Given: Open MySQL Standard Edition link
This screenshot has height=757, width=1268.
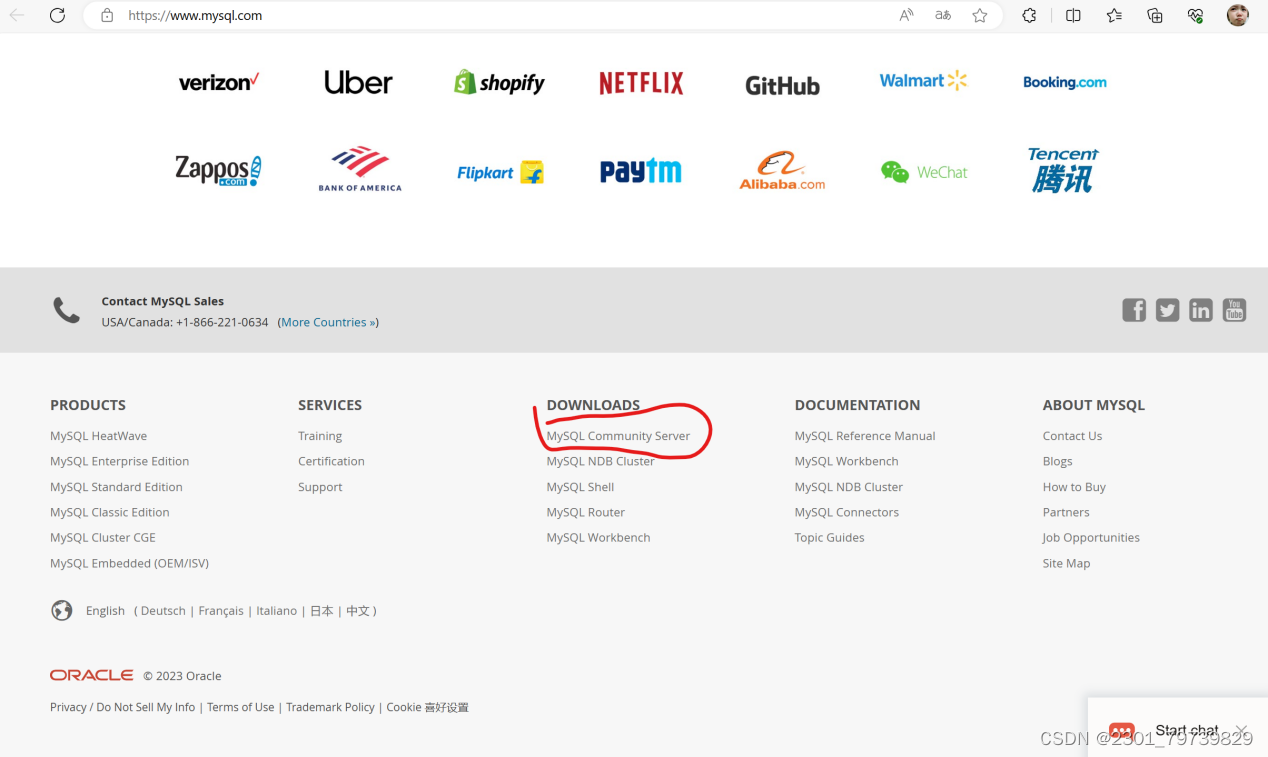Looking at the screenshot, I should 116,487.
